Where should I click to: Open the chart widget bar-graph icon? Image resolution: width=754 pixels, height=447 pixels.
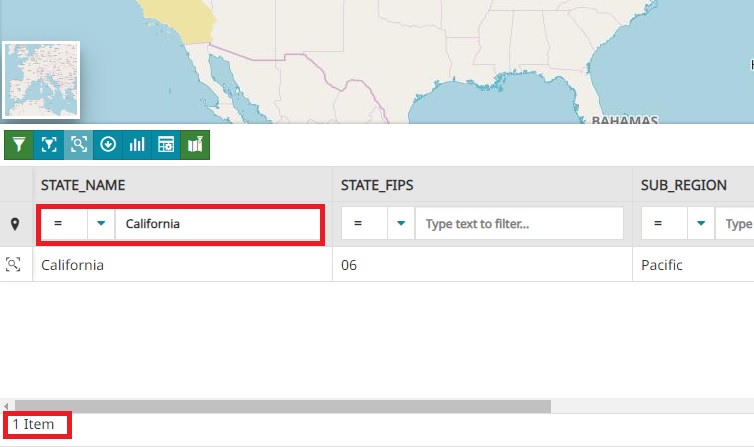(x=137, y=145)
